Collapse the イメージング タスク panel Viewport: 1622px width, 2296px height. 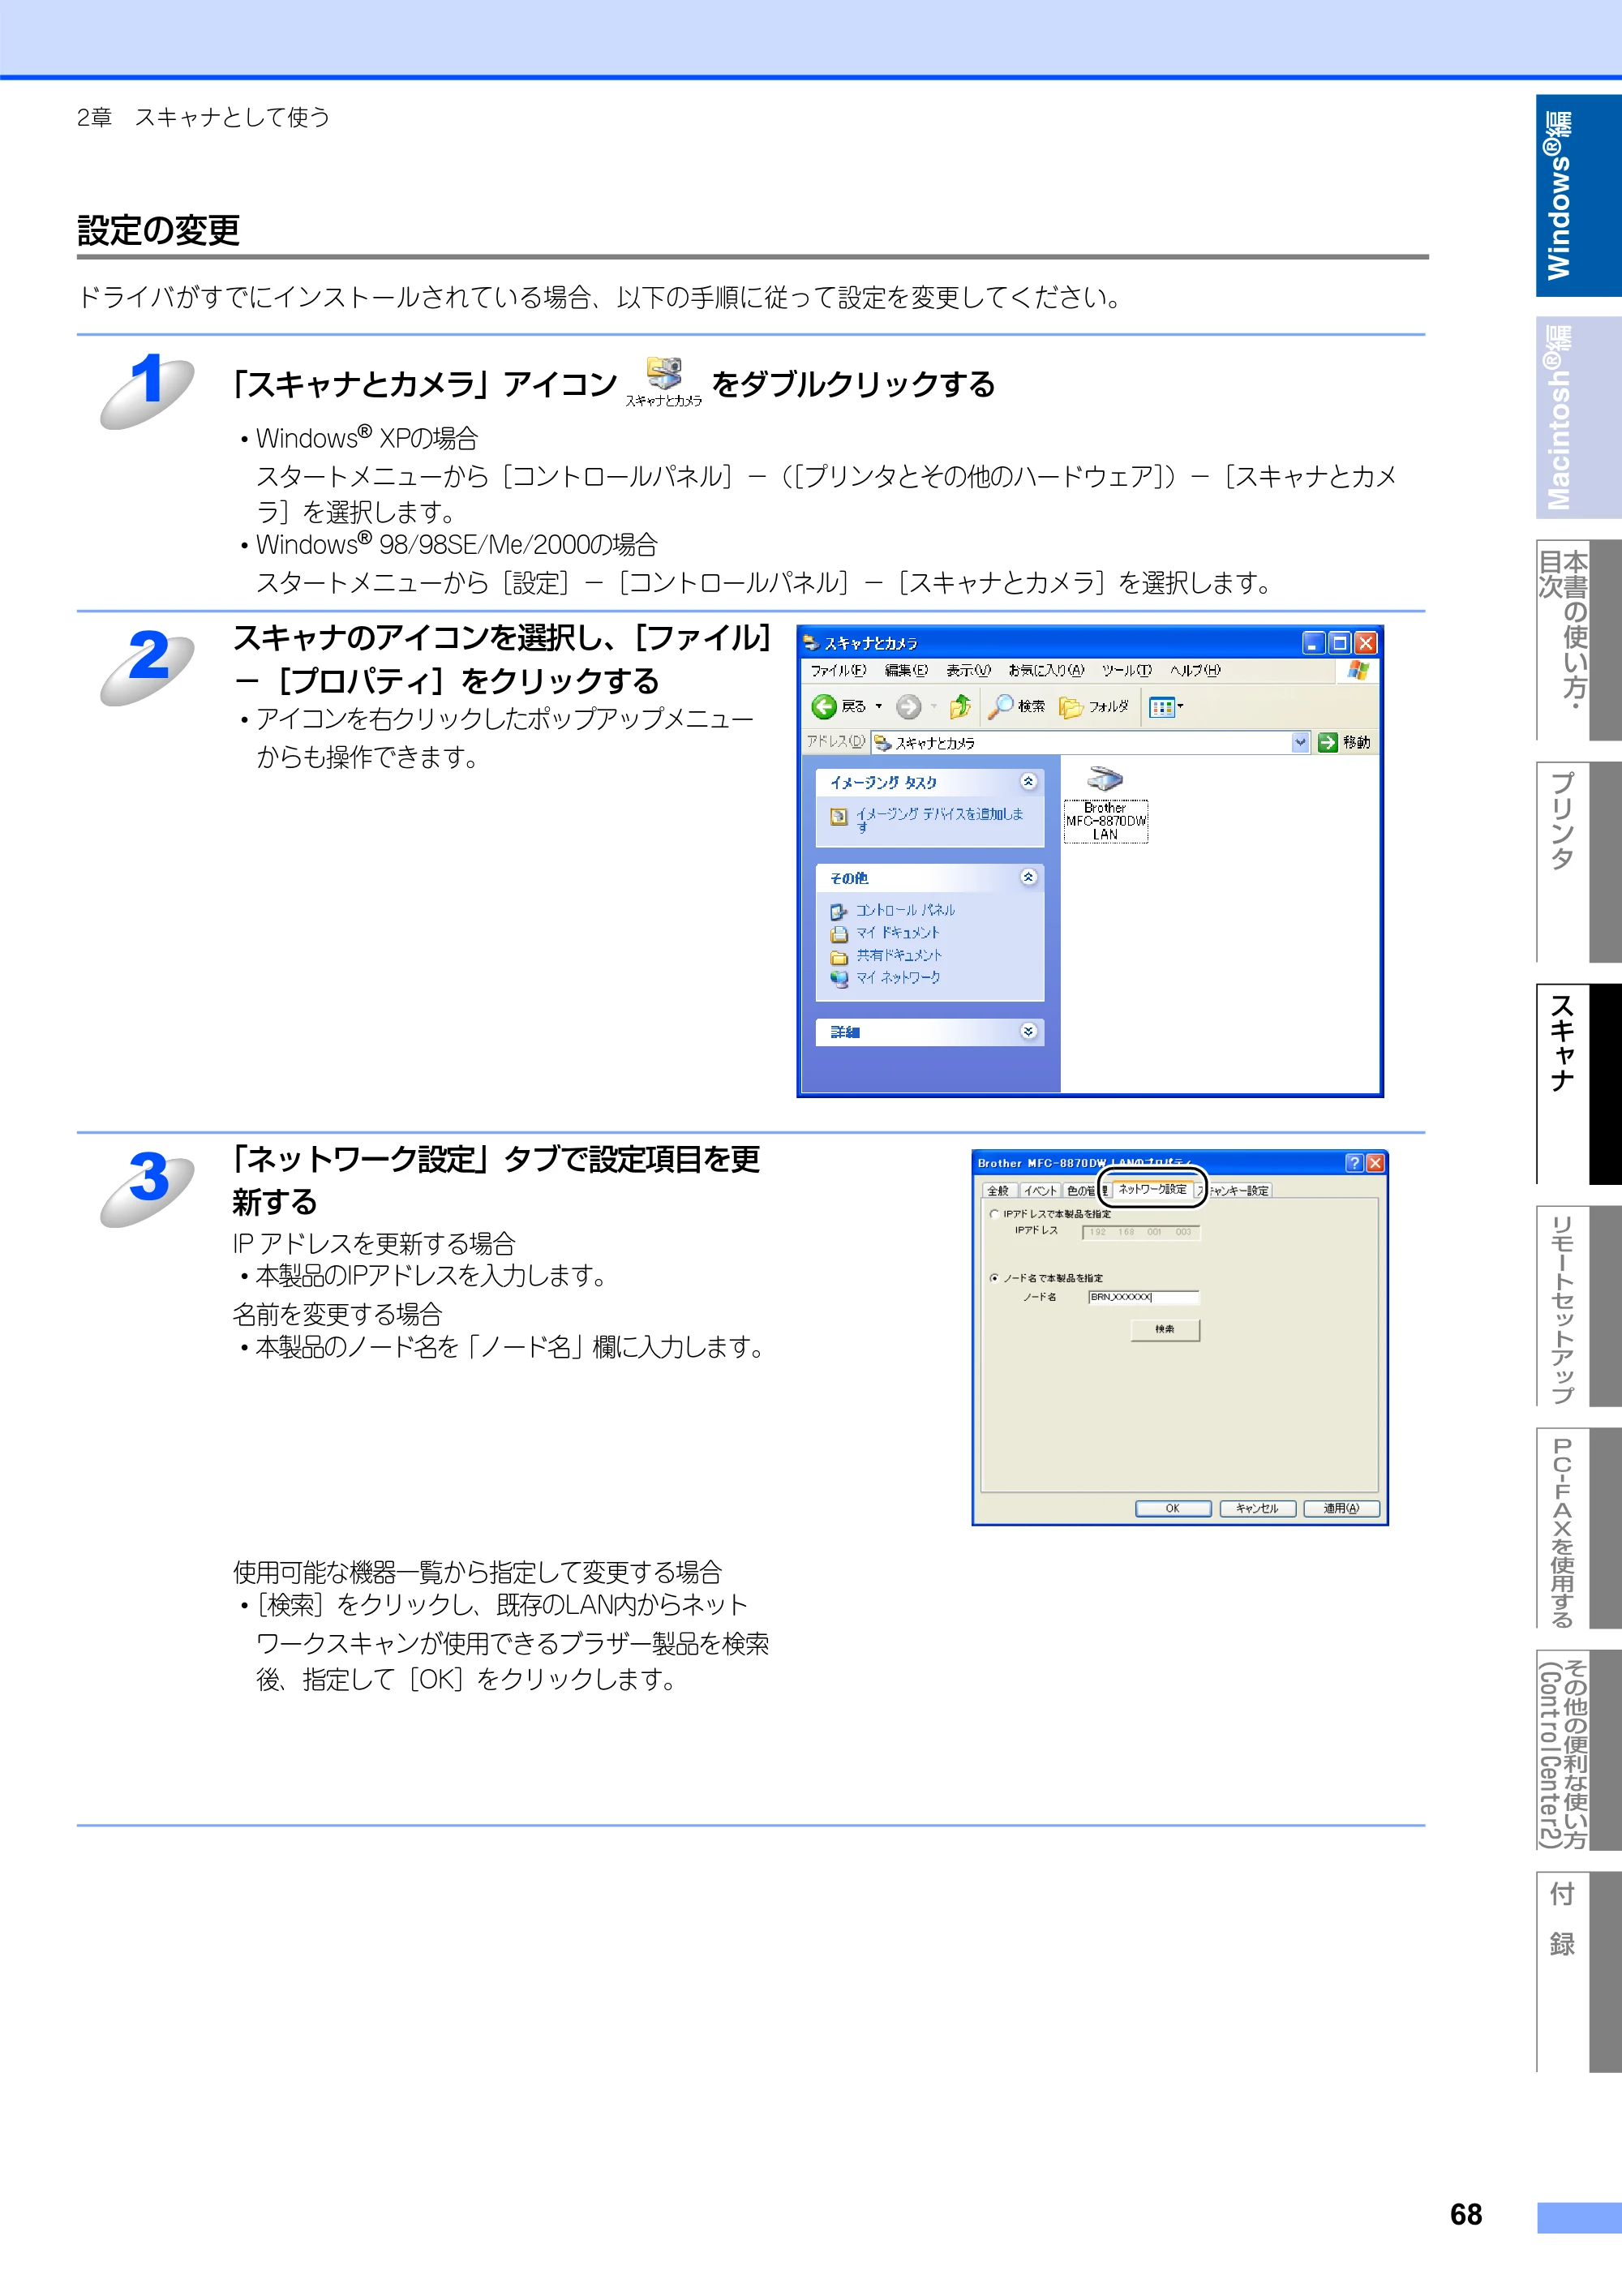click(x=1028, y=781)
